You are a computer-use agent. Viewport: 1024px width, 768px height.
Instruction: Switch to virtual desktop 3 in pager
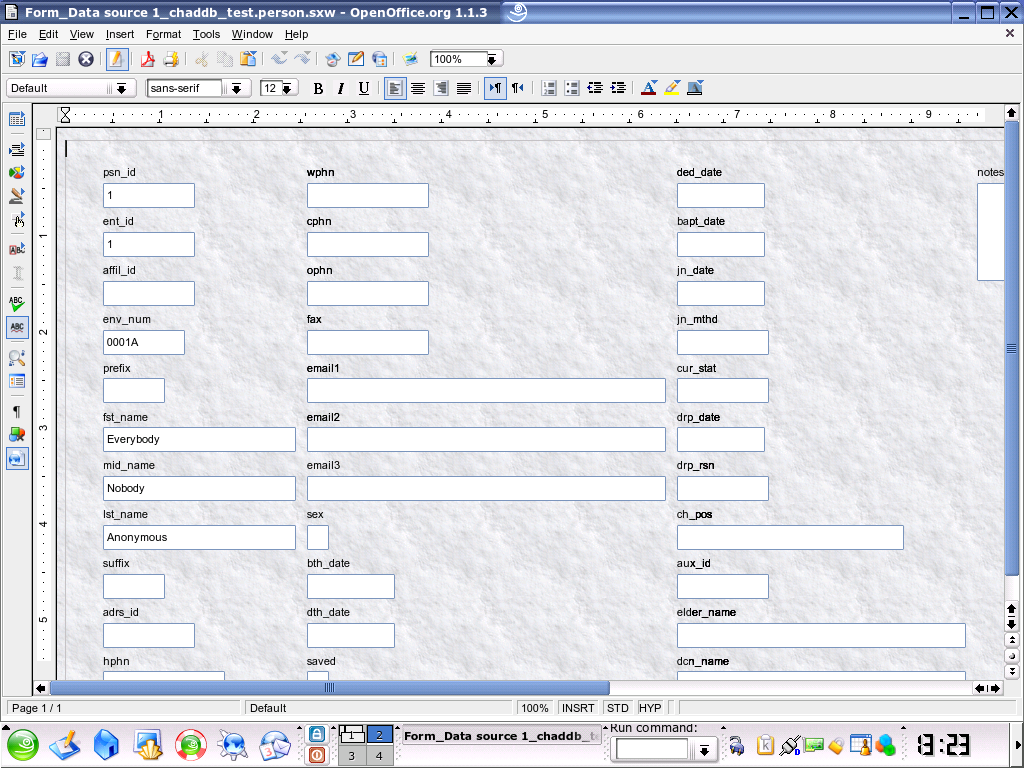pyautogui.click(x=352, y=756)
